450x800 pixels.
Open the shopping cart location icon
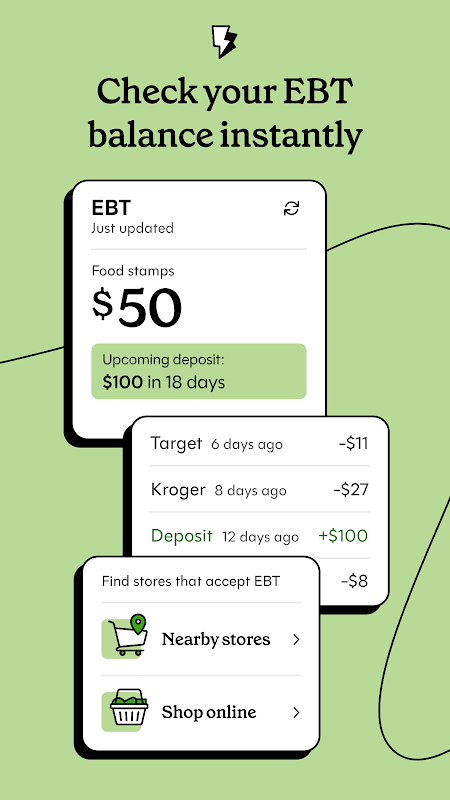coord(124,635)
